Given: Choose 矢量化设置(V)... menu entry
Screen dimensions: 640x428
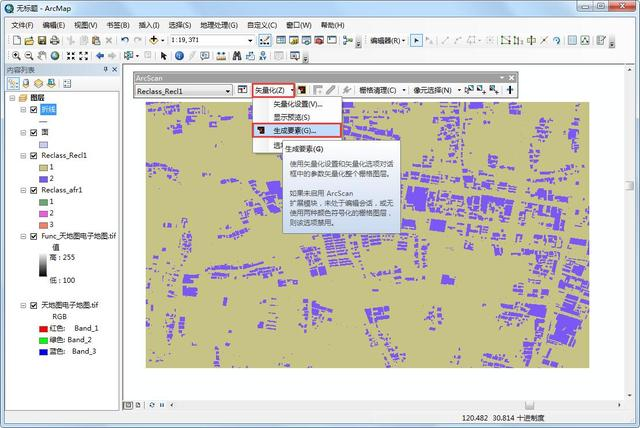Looking at the screenshot, I should (x=297, y=104).
